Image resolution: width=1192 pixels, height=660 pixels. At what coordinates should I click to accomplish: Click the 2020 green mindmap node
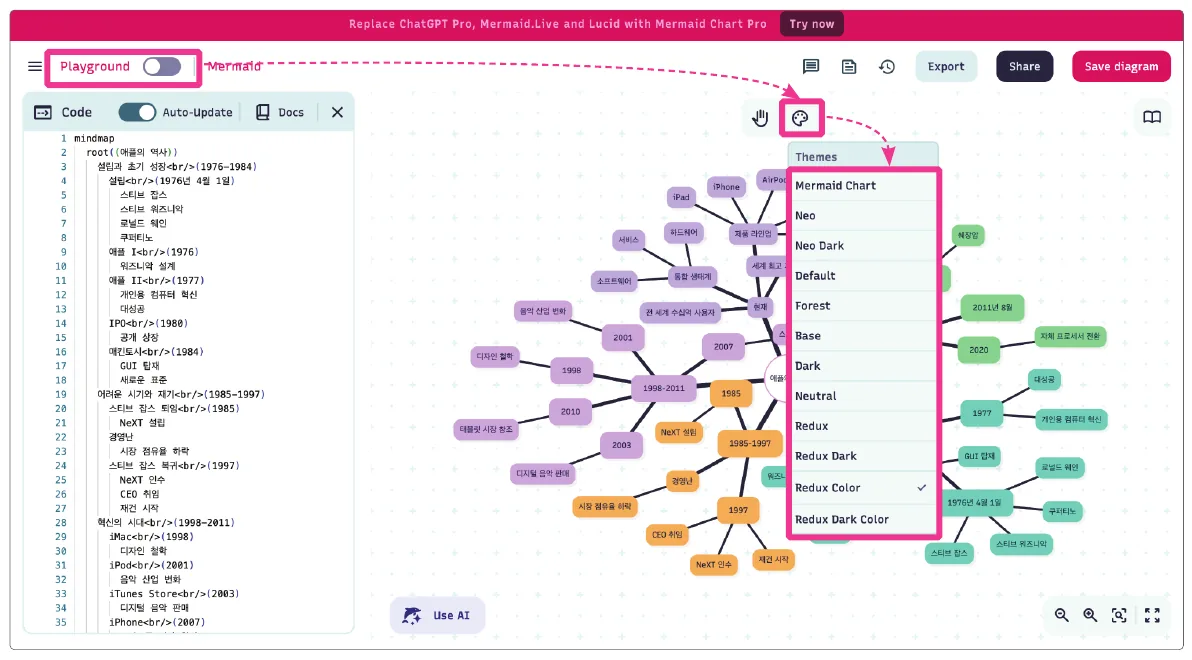978,350
